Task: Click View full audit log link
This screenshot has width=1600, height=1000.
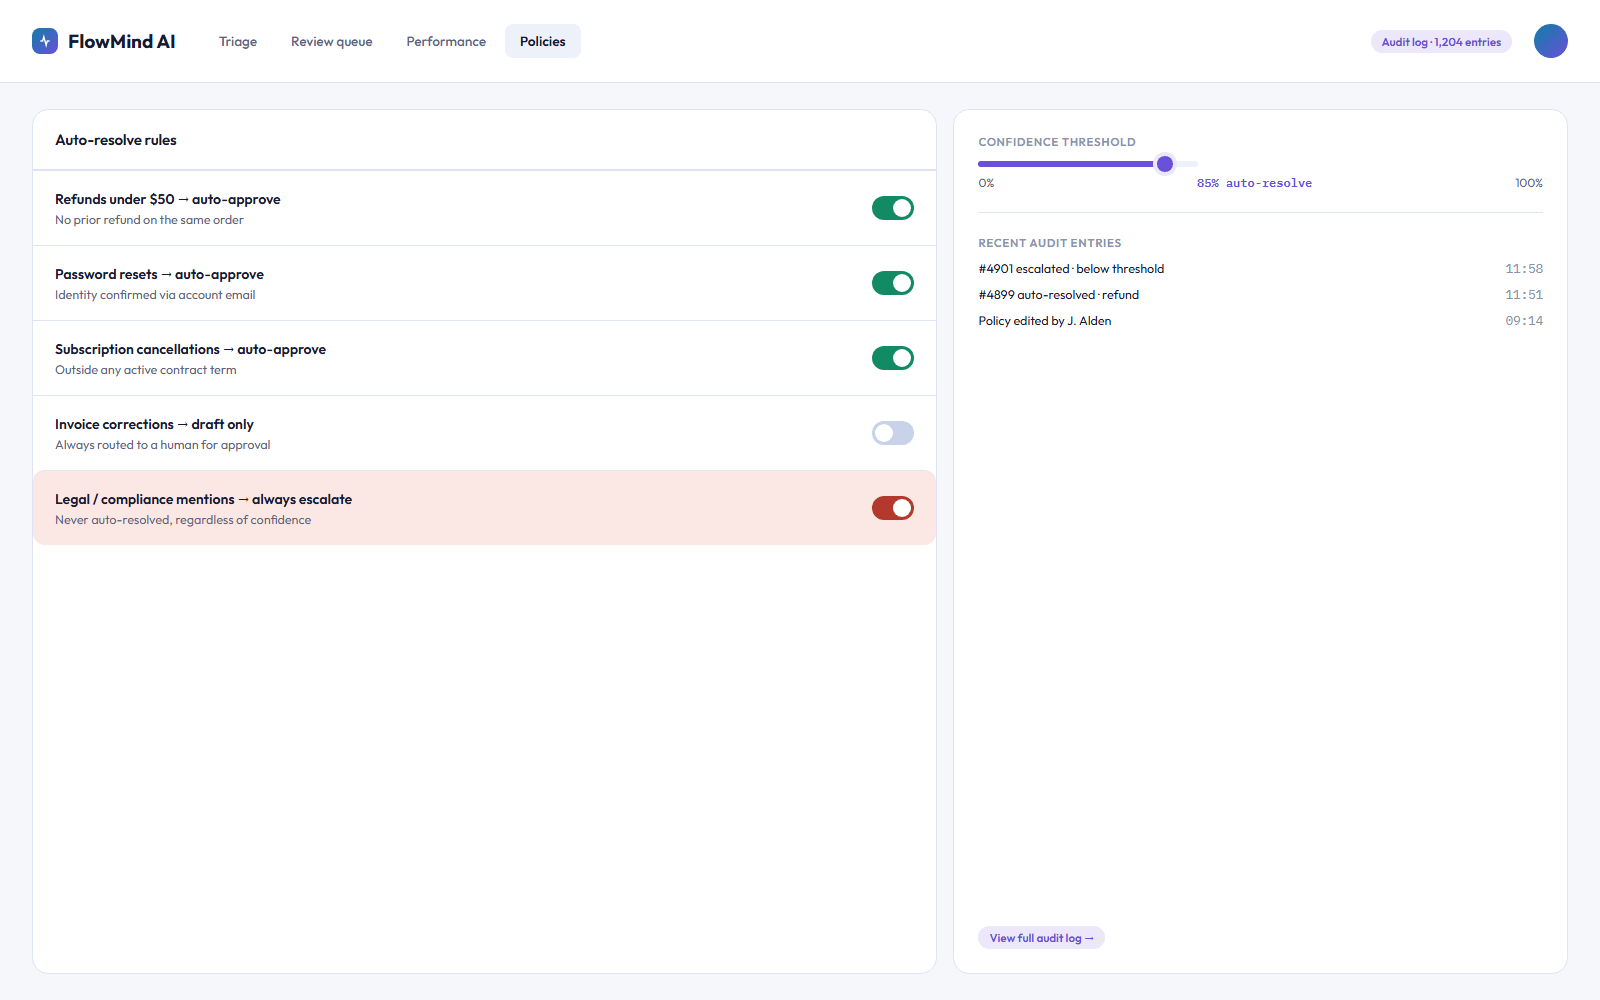Action: 1041,938
